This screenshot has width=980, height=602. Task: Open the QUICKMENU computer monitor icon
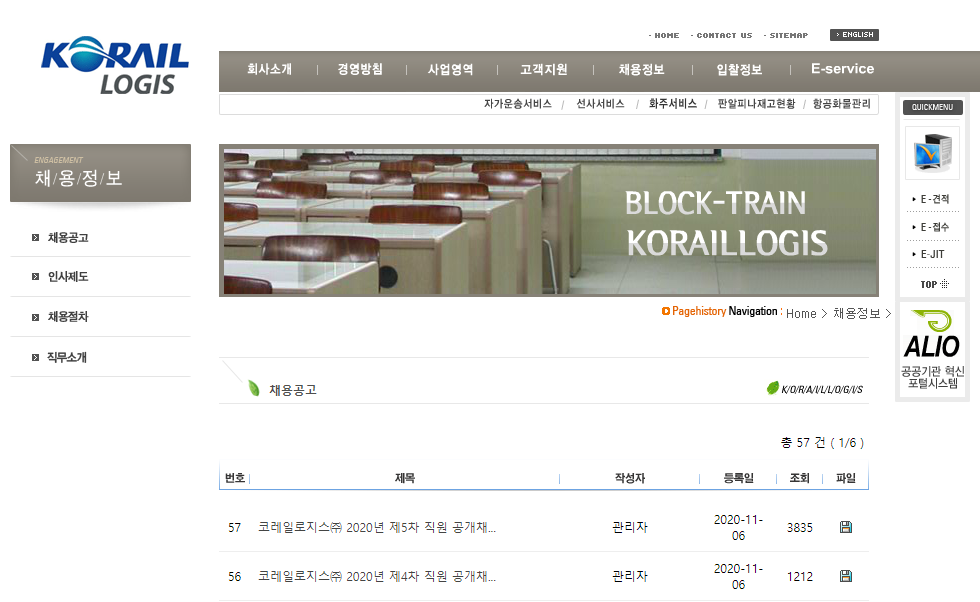[932, 153]
